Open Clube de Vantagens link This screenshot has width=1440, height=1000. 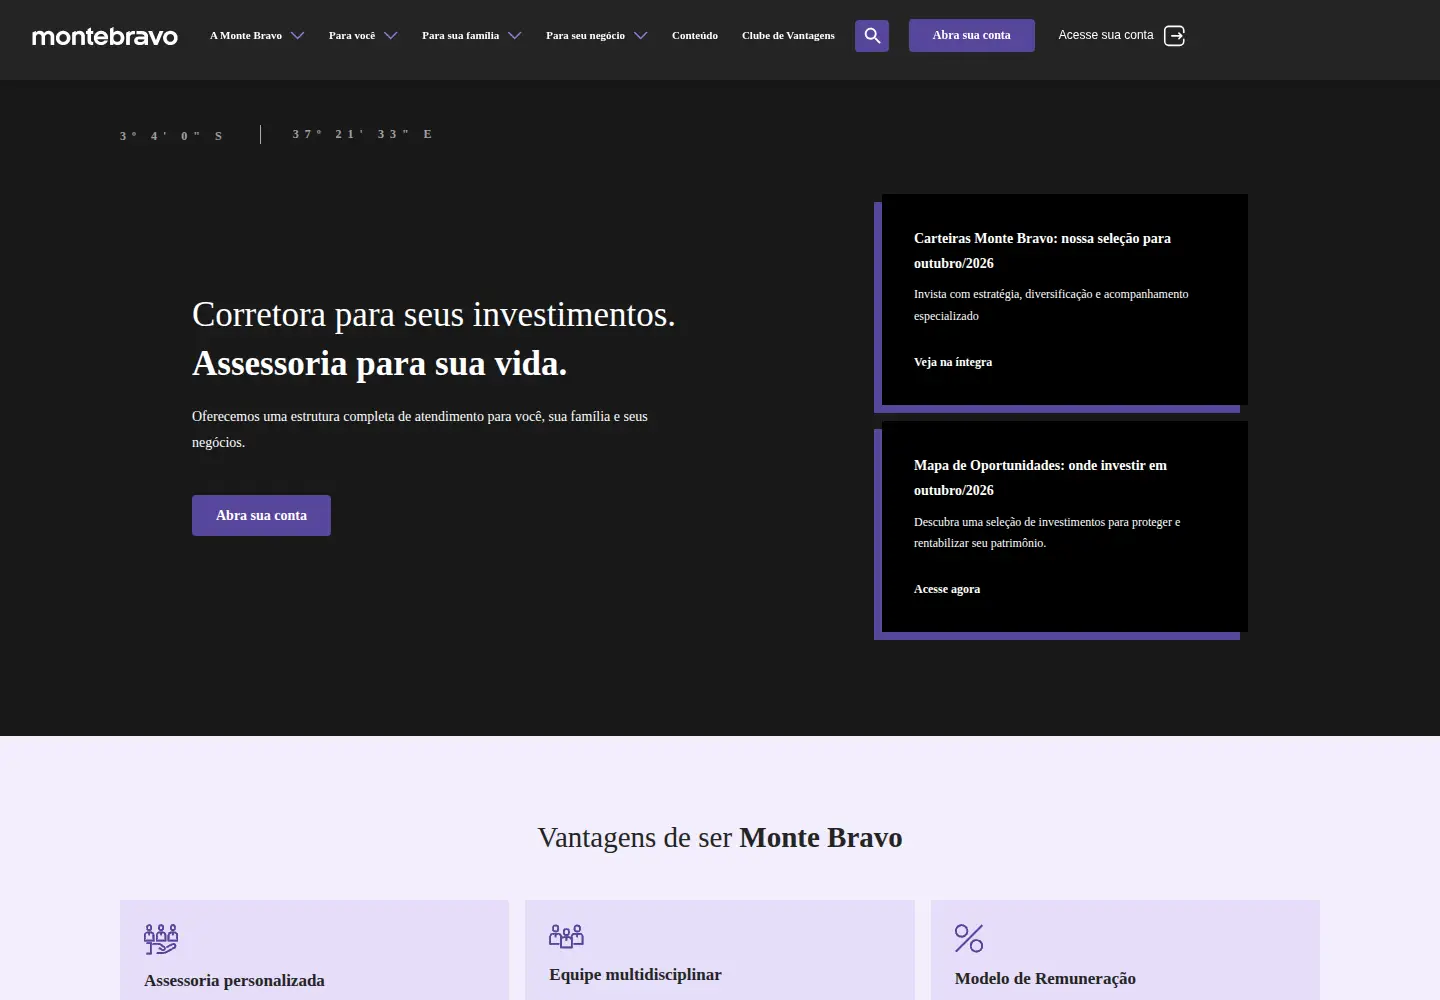tap(788, 36)
